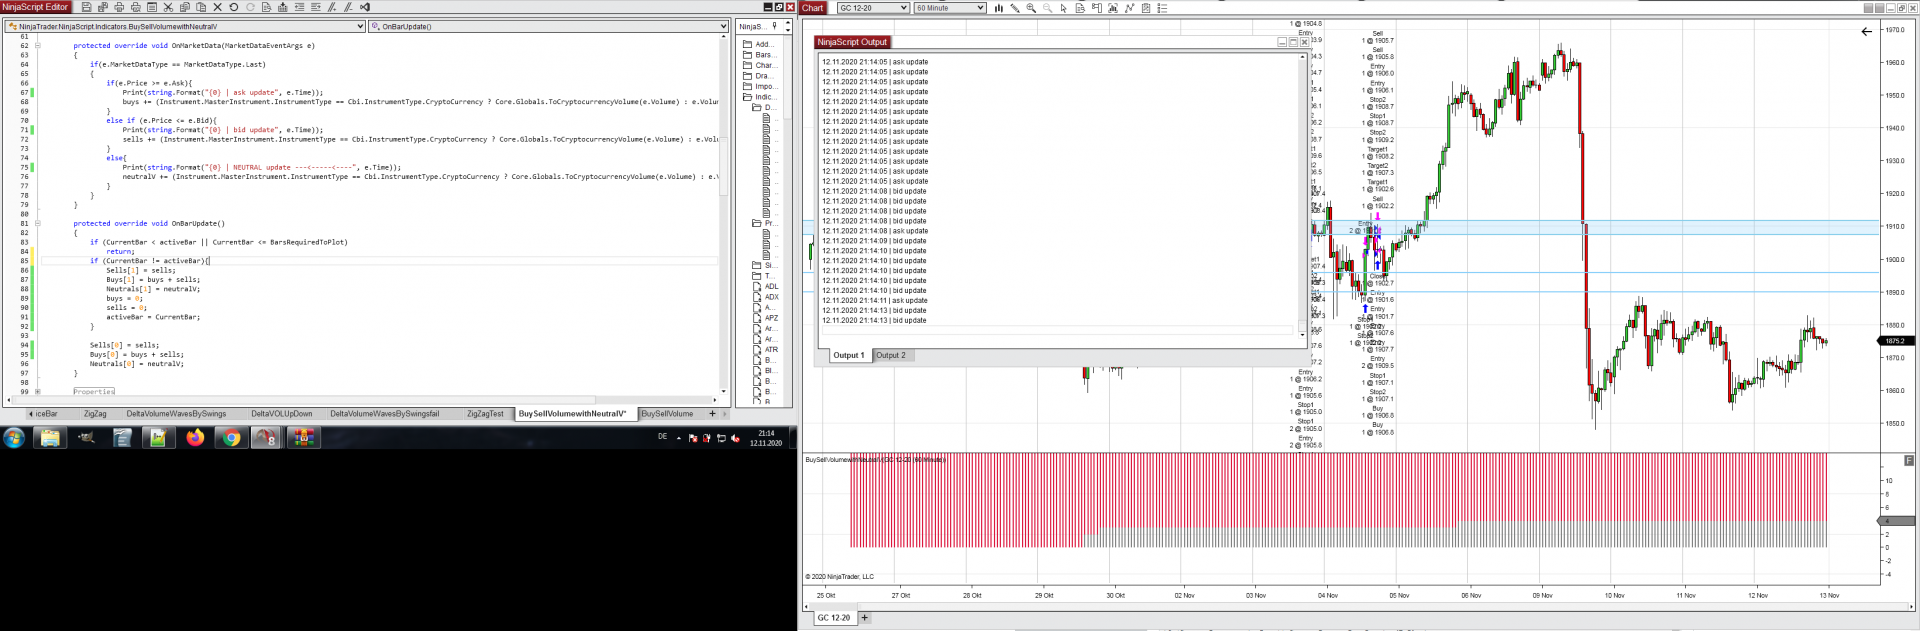Undo the last edit in the editor
The height and width of the screenshot is (631, 1920).
[233, 7]
